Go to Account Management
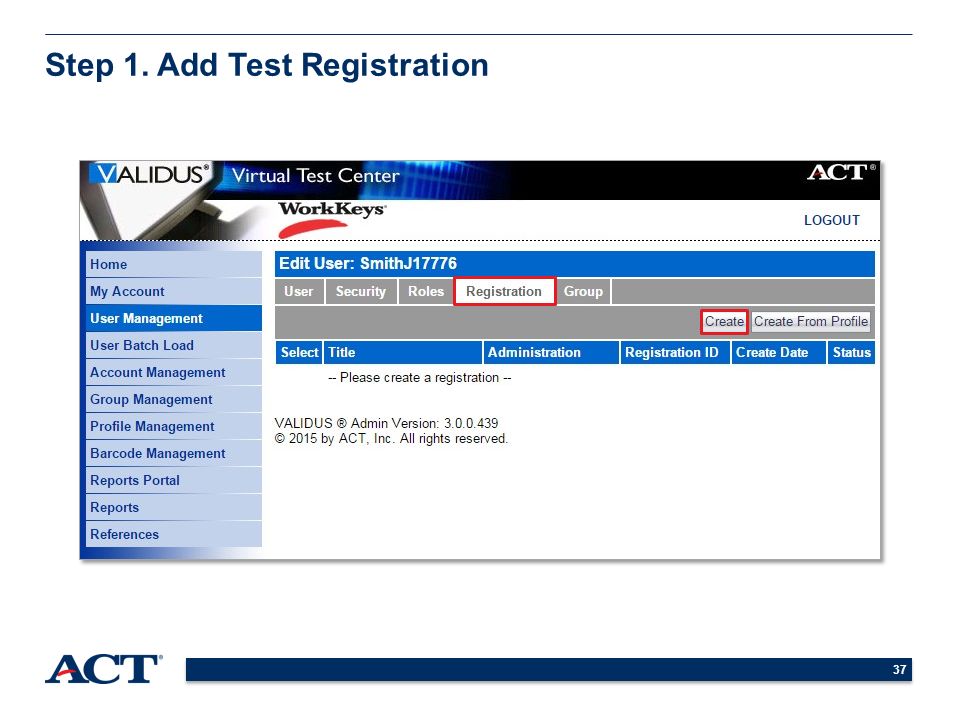This screenshot has width=960, height=720. (174, 372)
